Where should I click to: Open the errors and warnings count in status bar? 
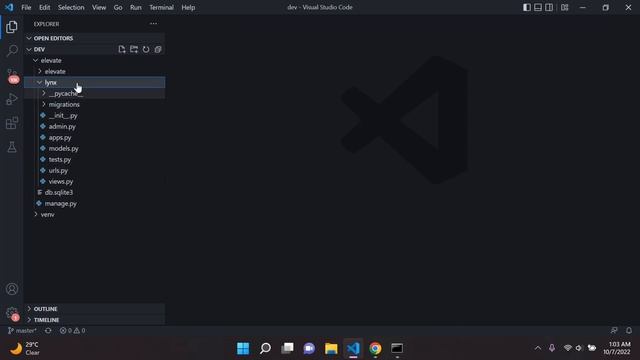[x=73, y=331]
